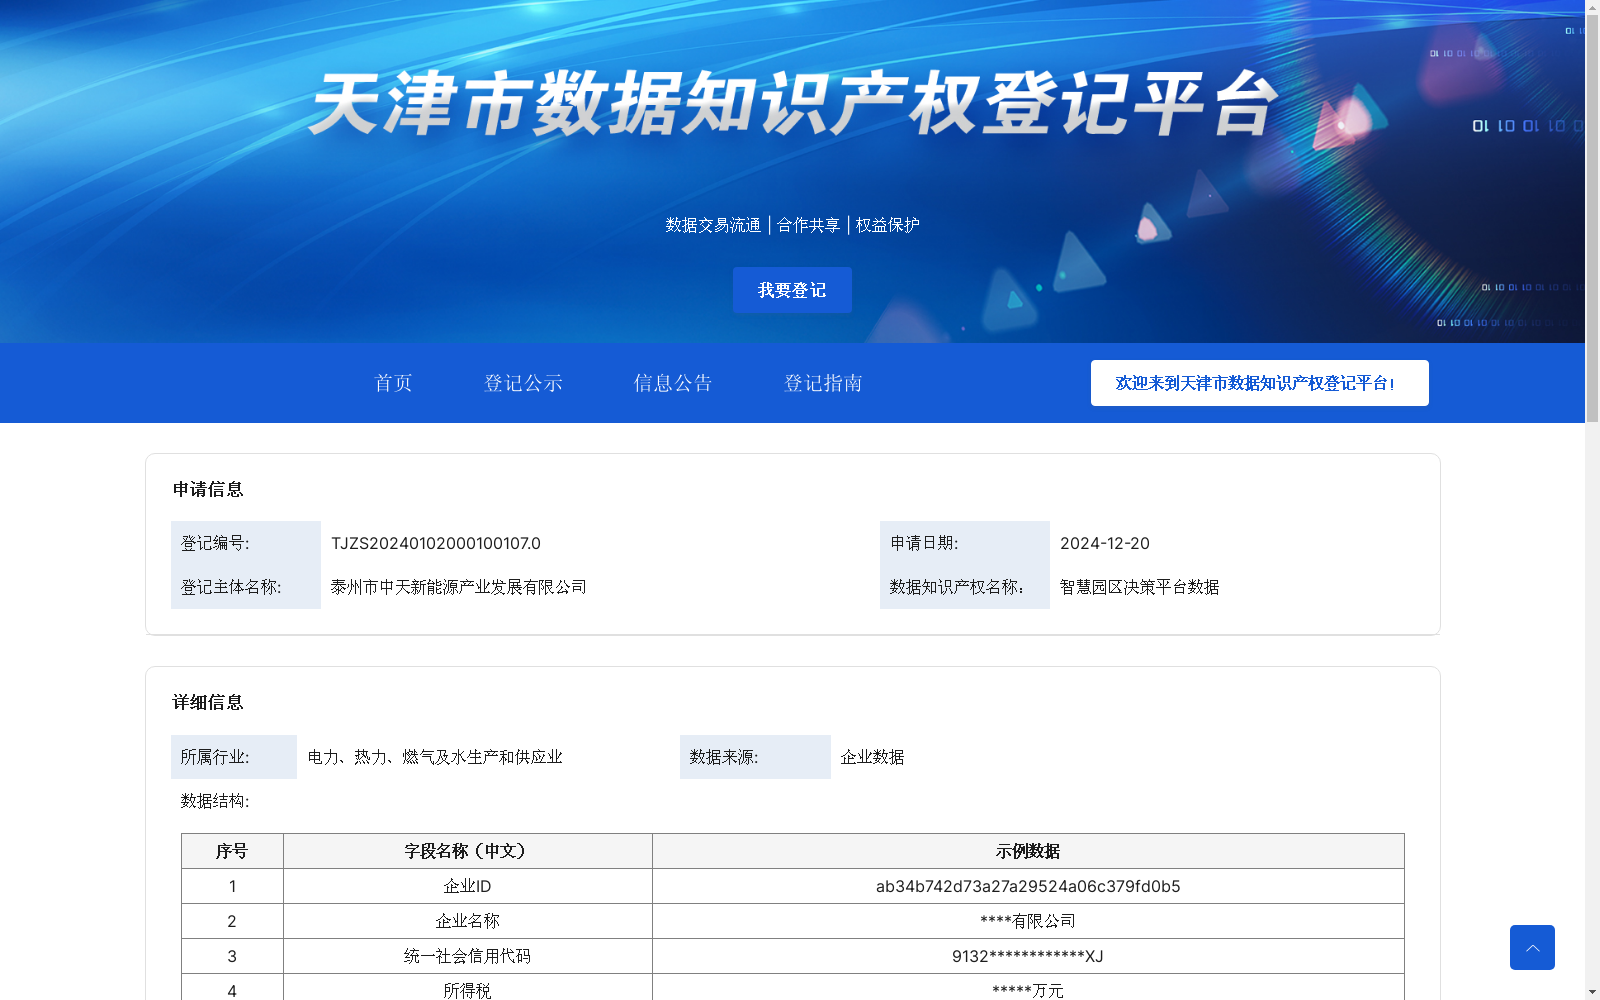Select registration number TJZS20240102000100107.0
This screenshot has height=1000, width=1600.
[436, 543]
